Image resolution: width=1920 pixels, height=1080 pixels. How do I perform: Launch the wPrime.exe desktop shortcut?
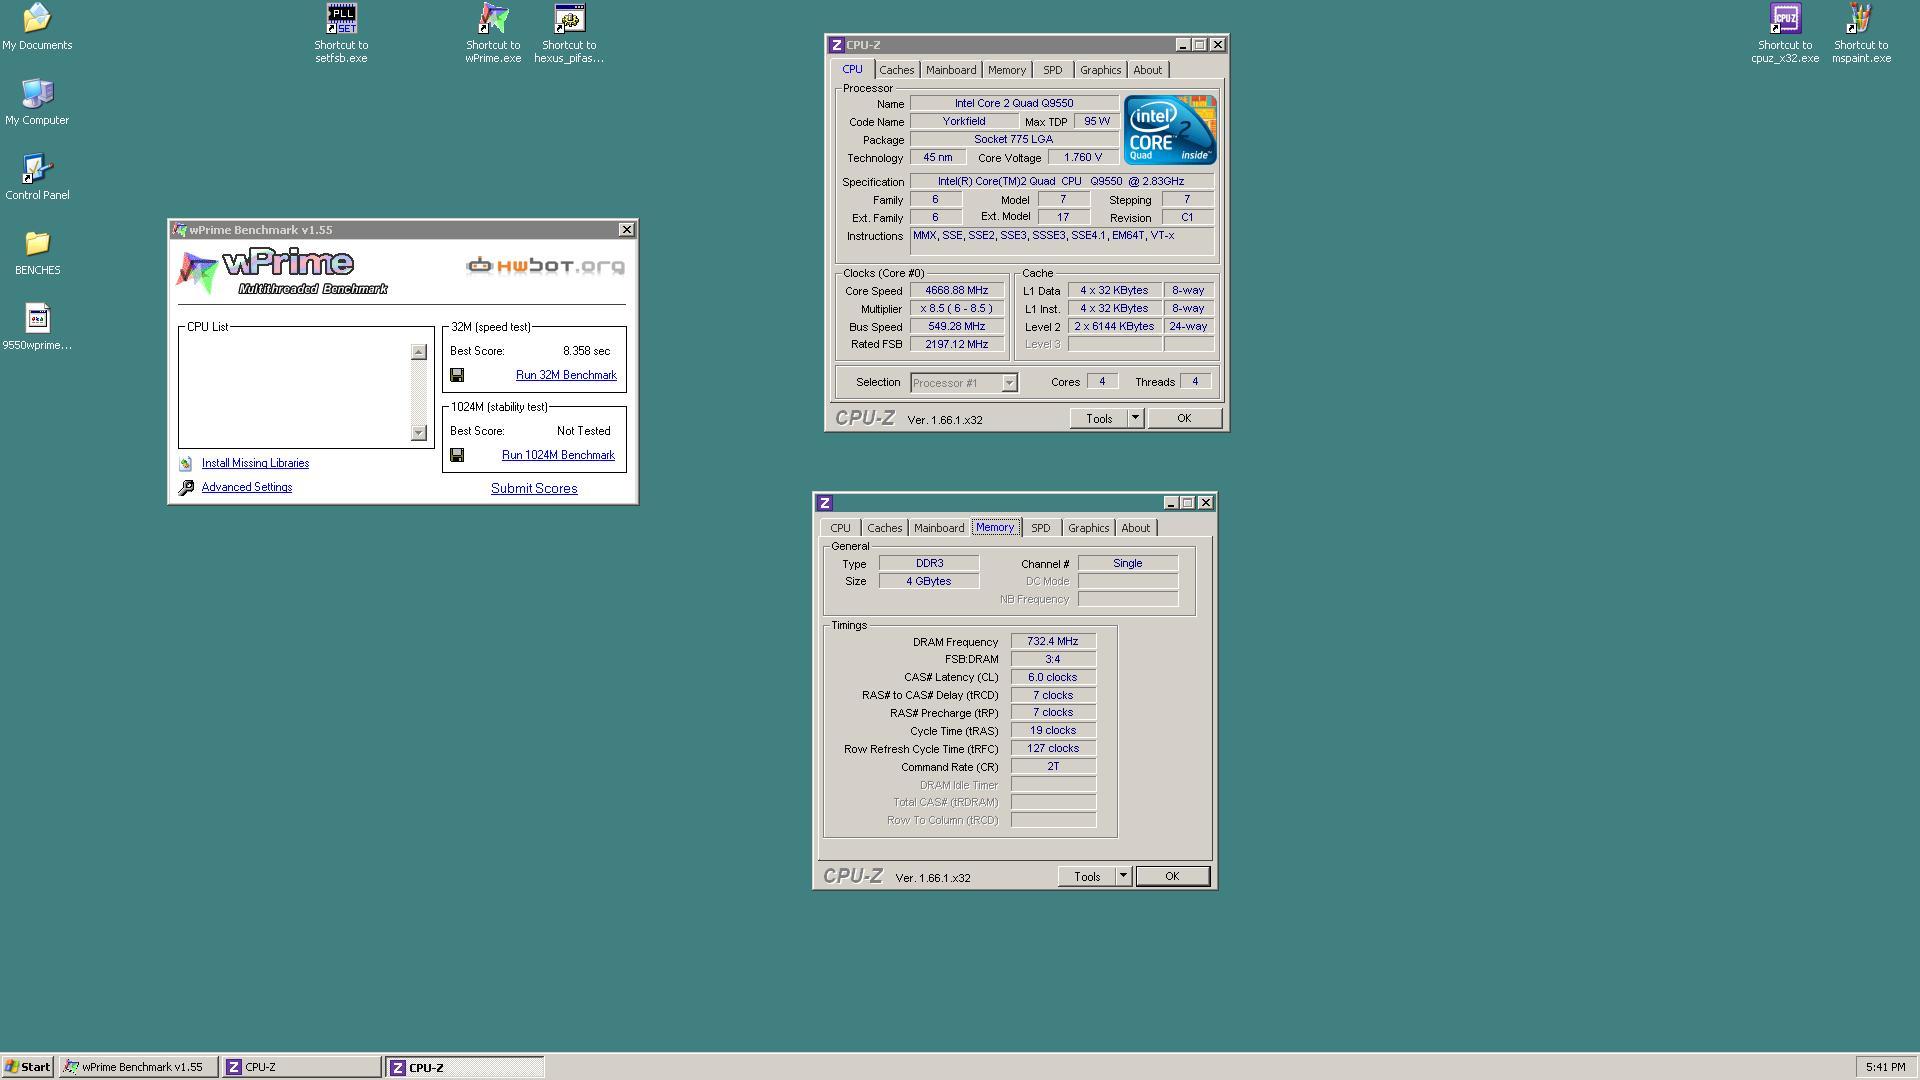493,19
